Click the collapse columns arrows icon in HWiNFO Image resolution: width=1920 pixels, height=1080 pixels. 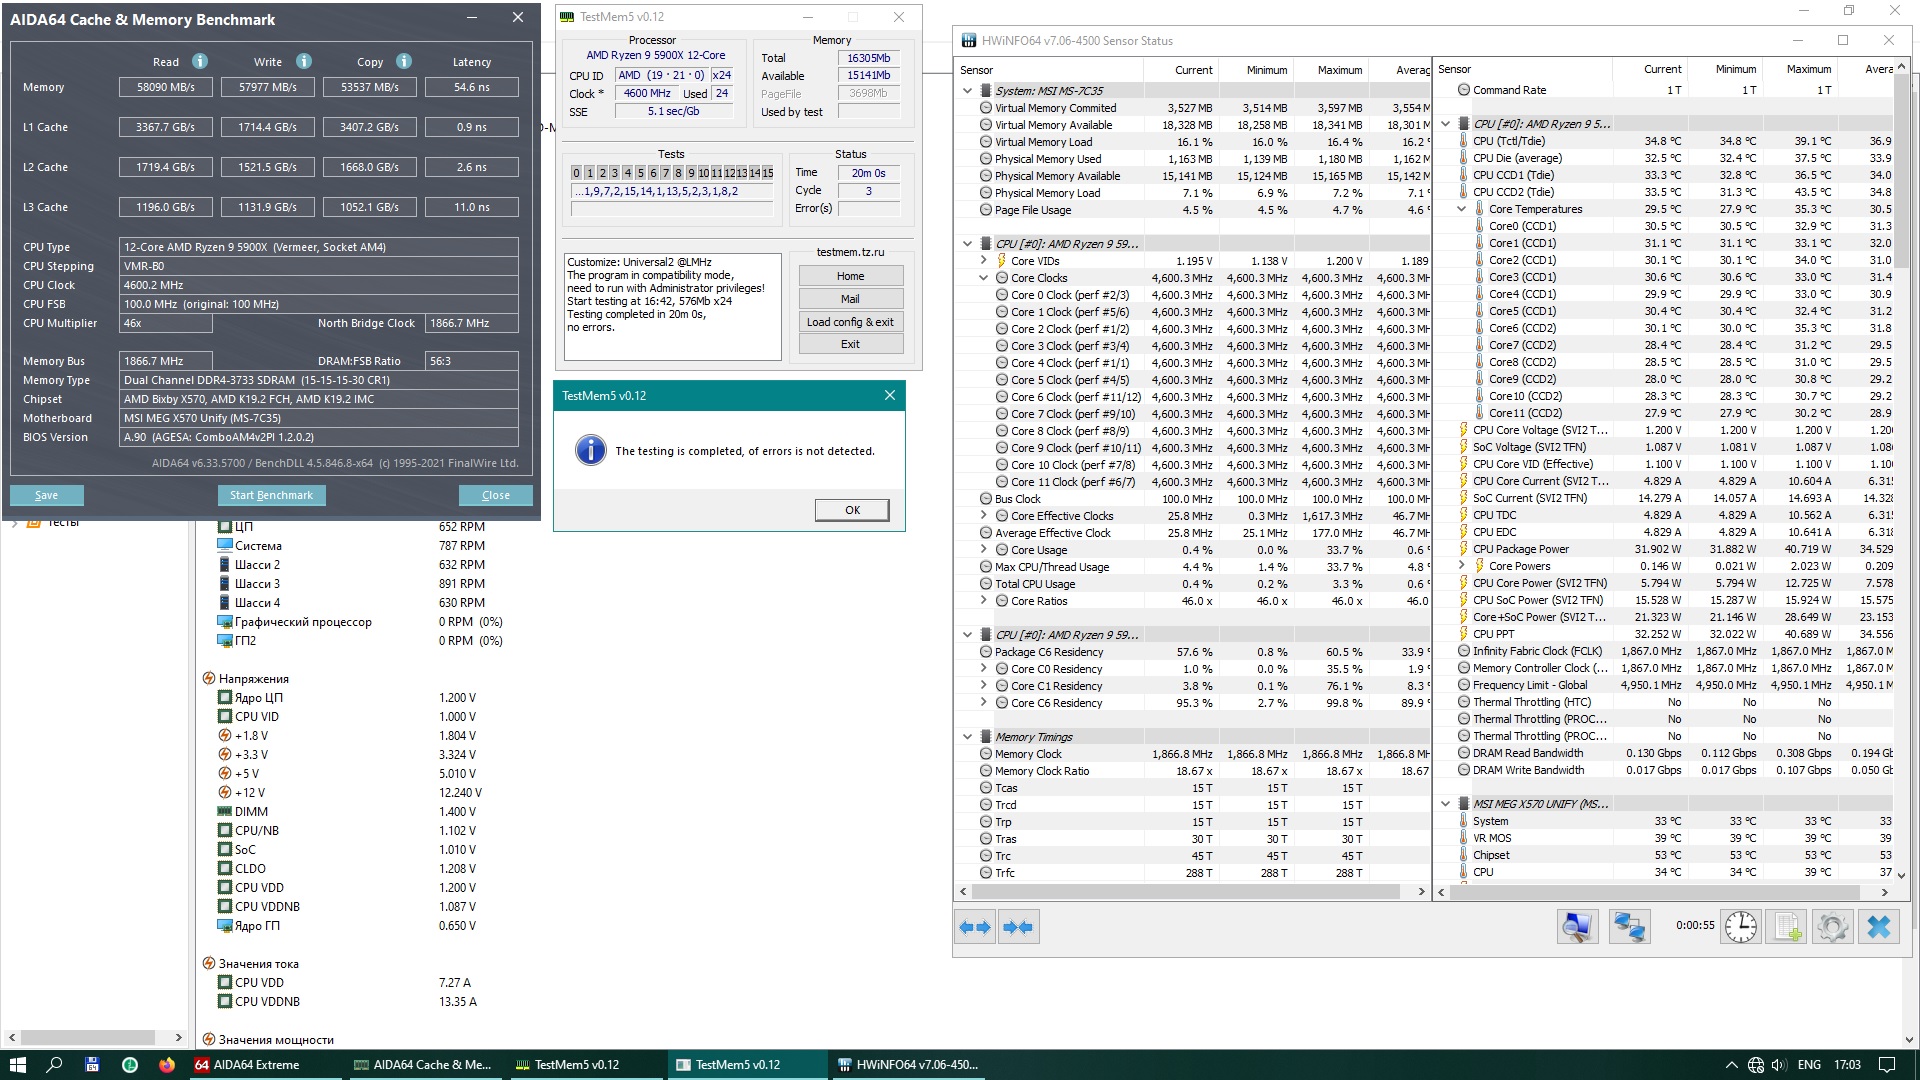[x=1018, y=927]
